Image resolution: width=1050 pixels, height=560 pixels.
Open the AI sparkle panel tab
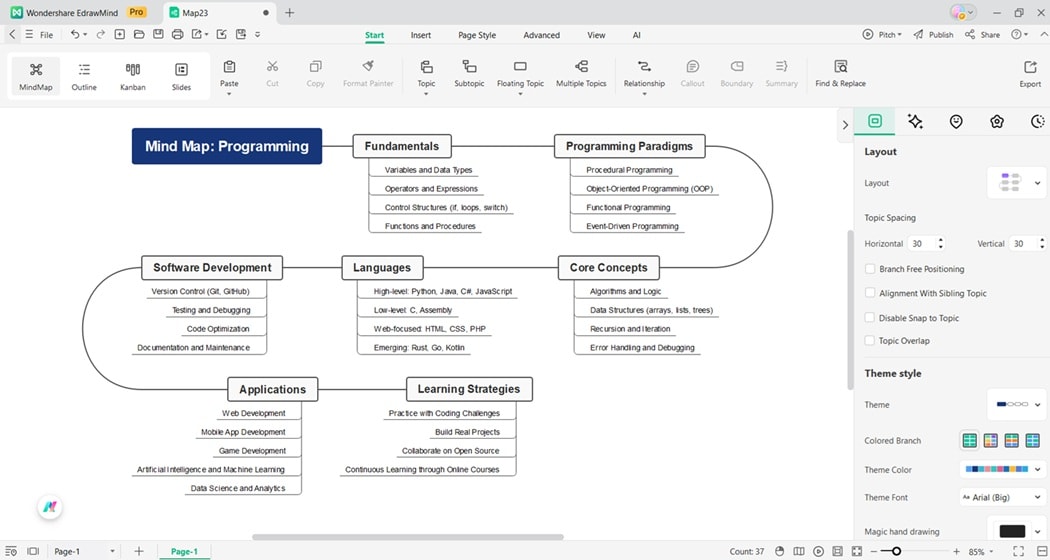(x=915, y=121)
